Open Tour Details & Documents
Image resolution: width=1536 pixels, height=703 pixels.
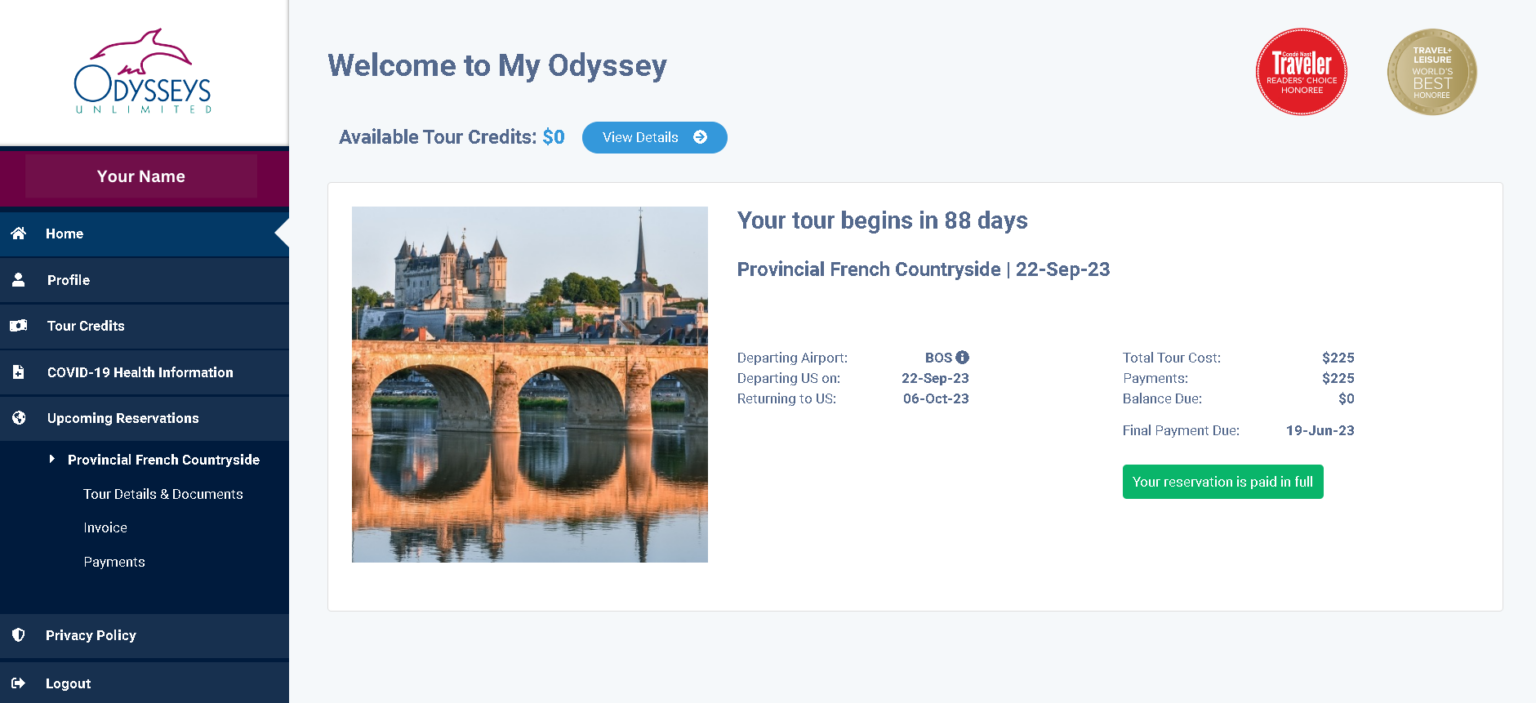[x=163, y=494]
